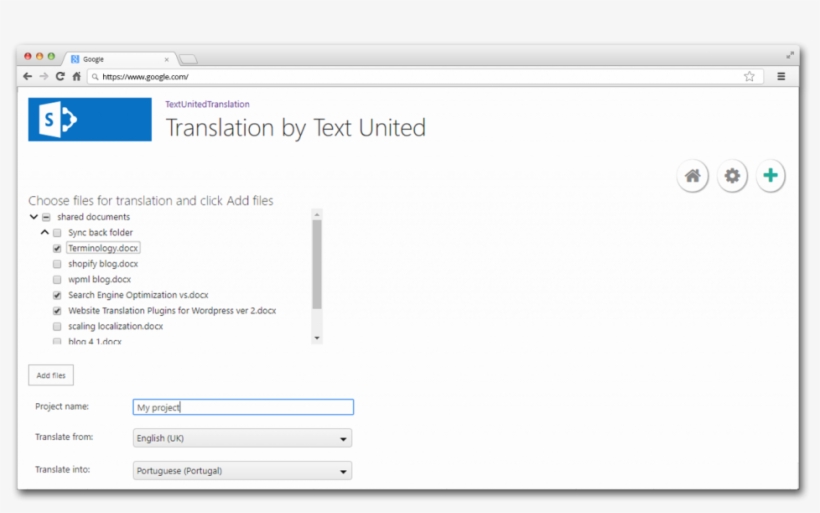Click the file list scroll down arrow
Screen dimensions: 820x513
317,338
